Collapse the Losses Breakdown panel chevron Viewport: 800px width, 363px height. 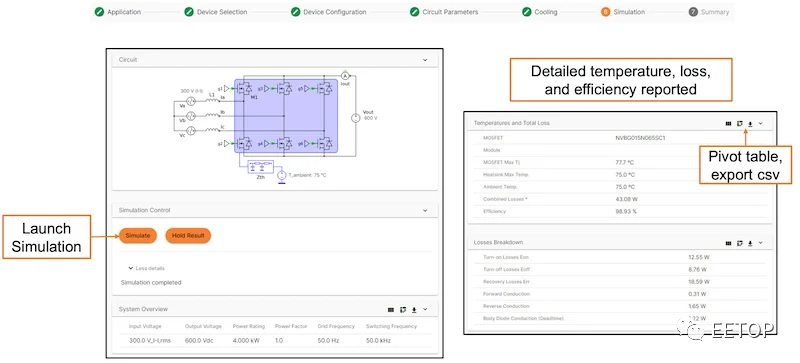[x=760, y=243]
